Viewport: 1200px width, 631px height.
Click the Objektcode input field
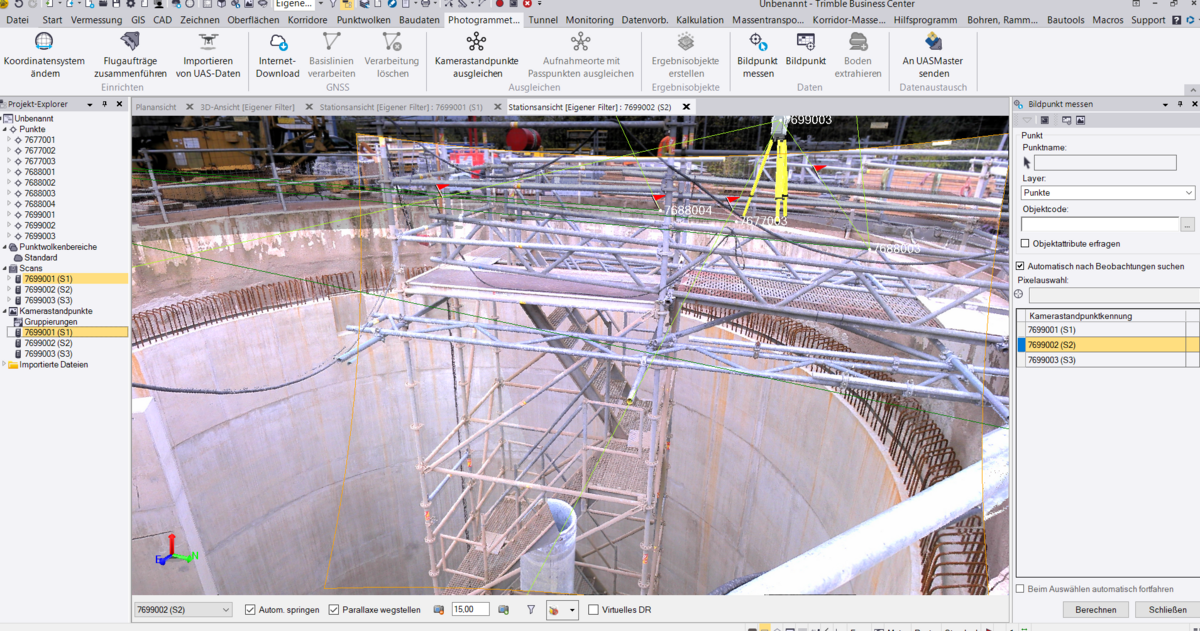tap(1100, 225)
